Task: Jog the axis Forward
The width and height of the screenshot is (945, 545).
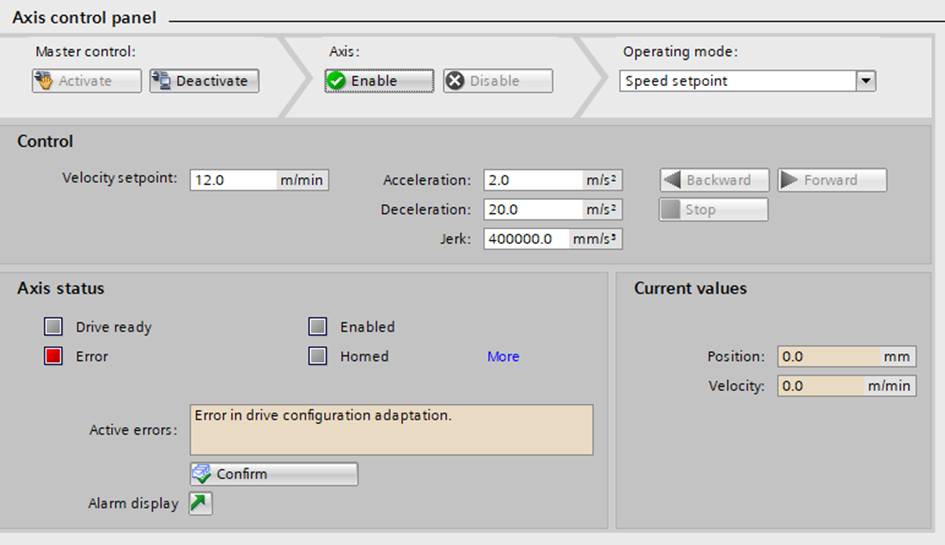Action: (832, 180)
